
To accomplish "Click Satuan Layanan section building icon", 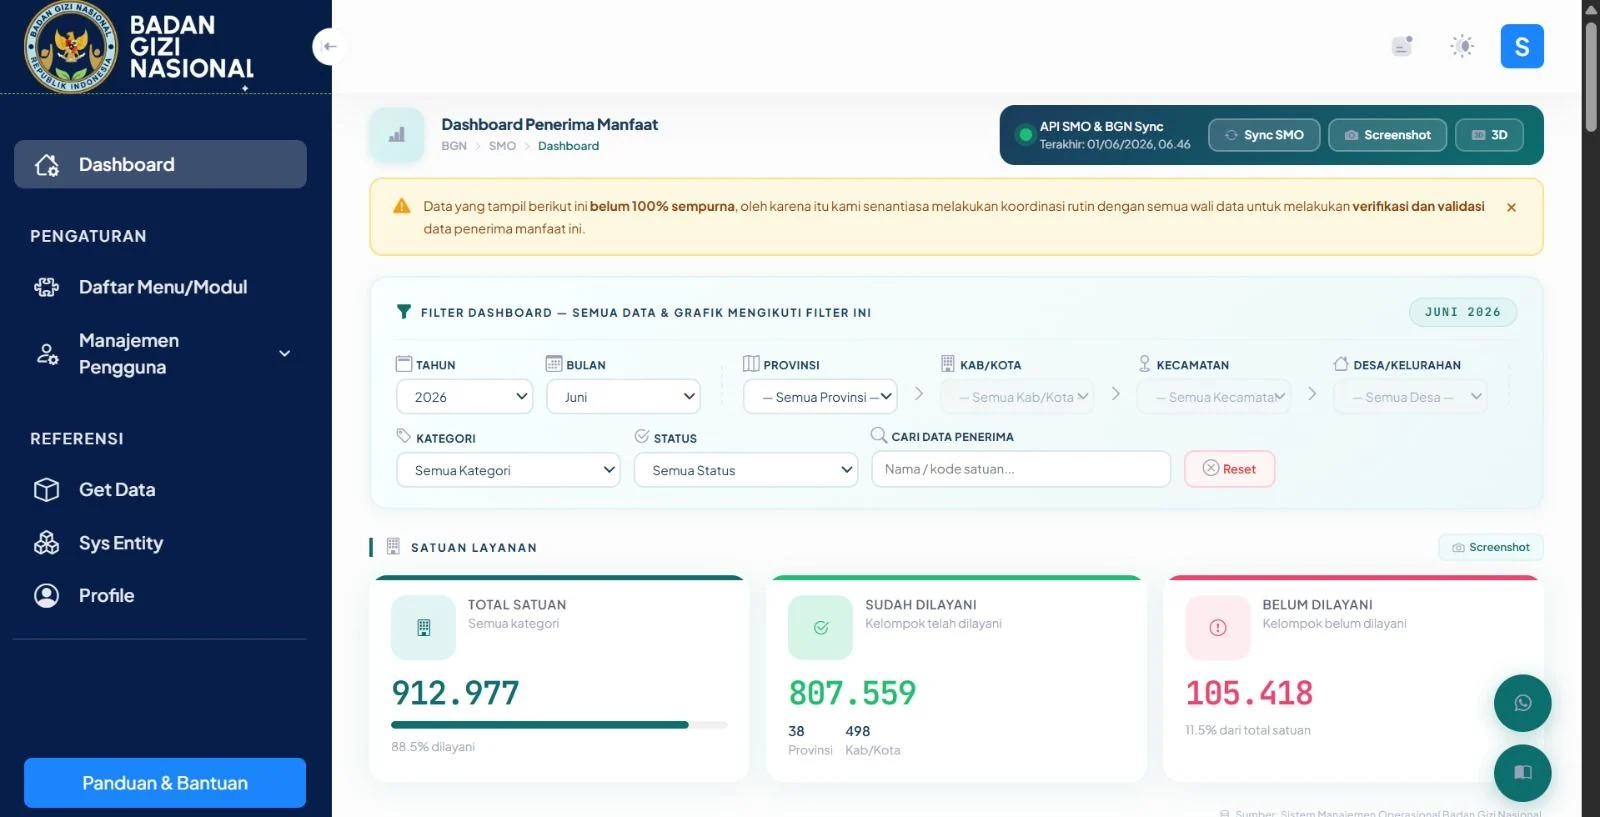I will [393, 547].
